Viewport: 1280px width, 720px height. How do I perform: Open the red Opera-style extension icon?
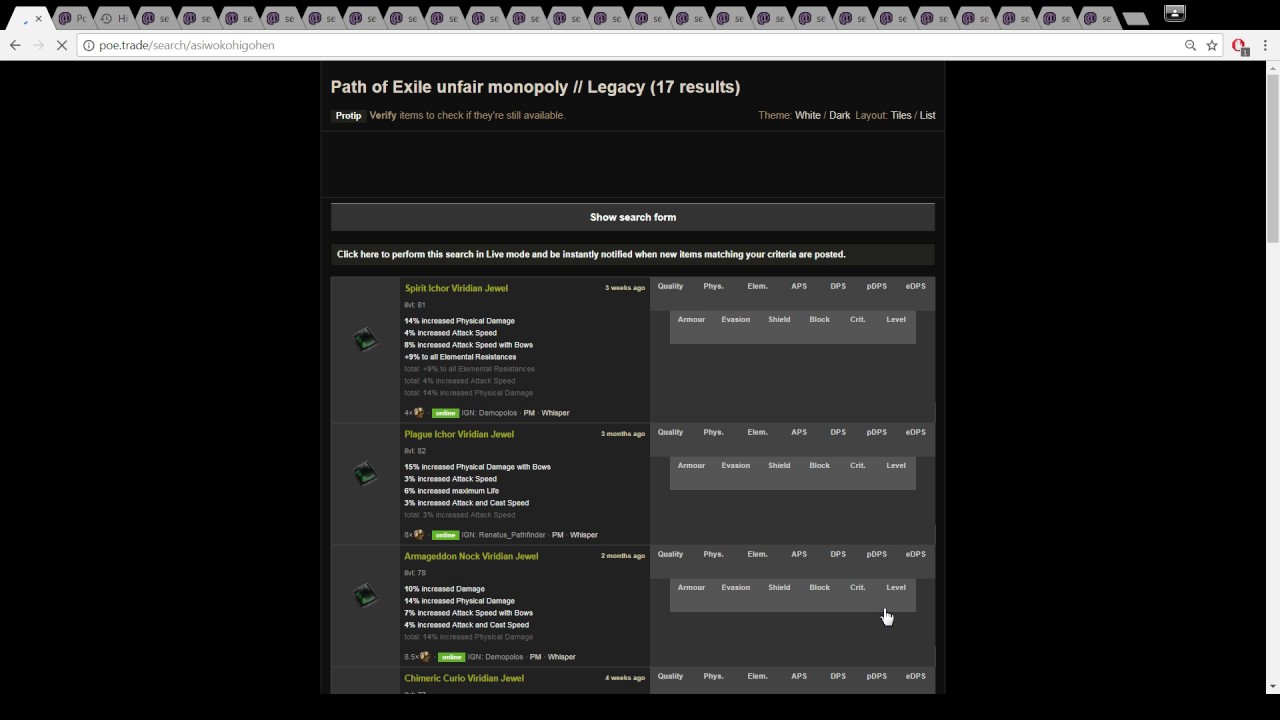click(x=1240, y=45)
